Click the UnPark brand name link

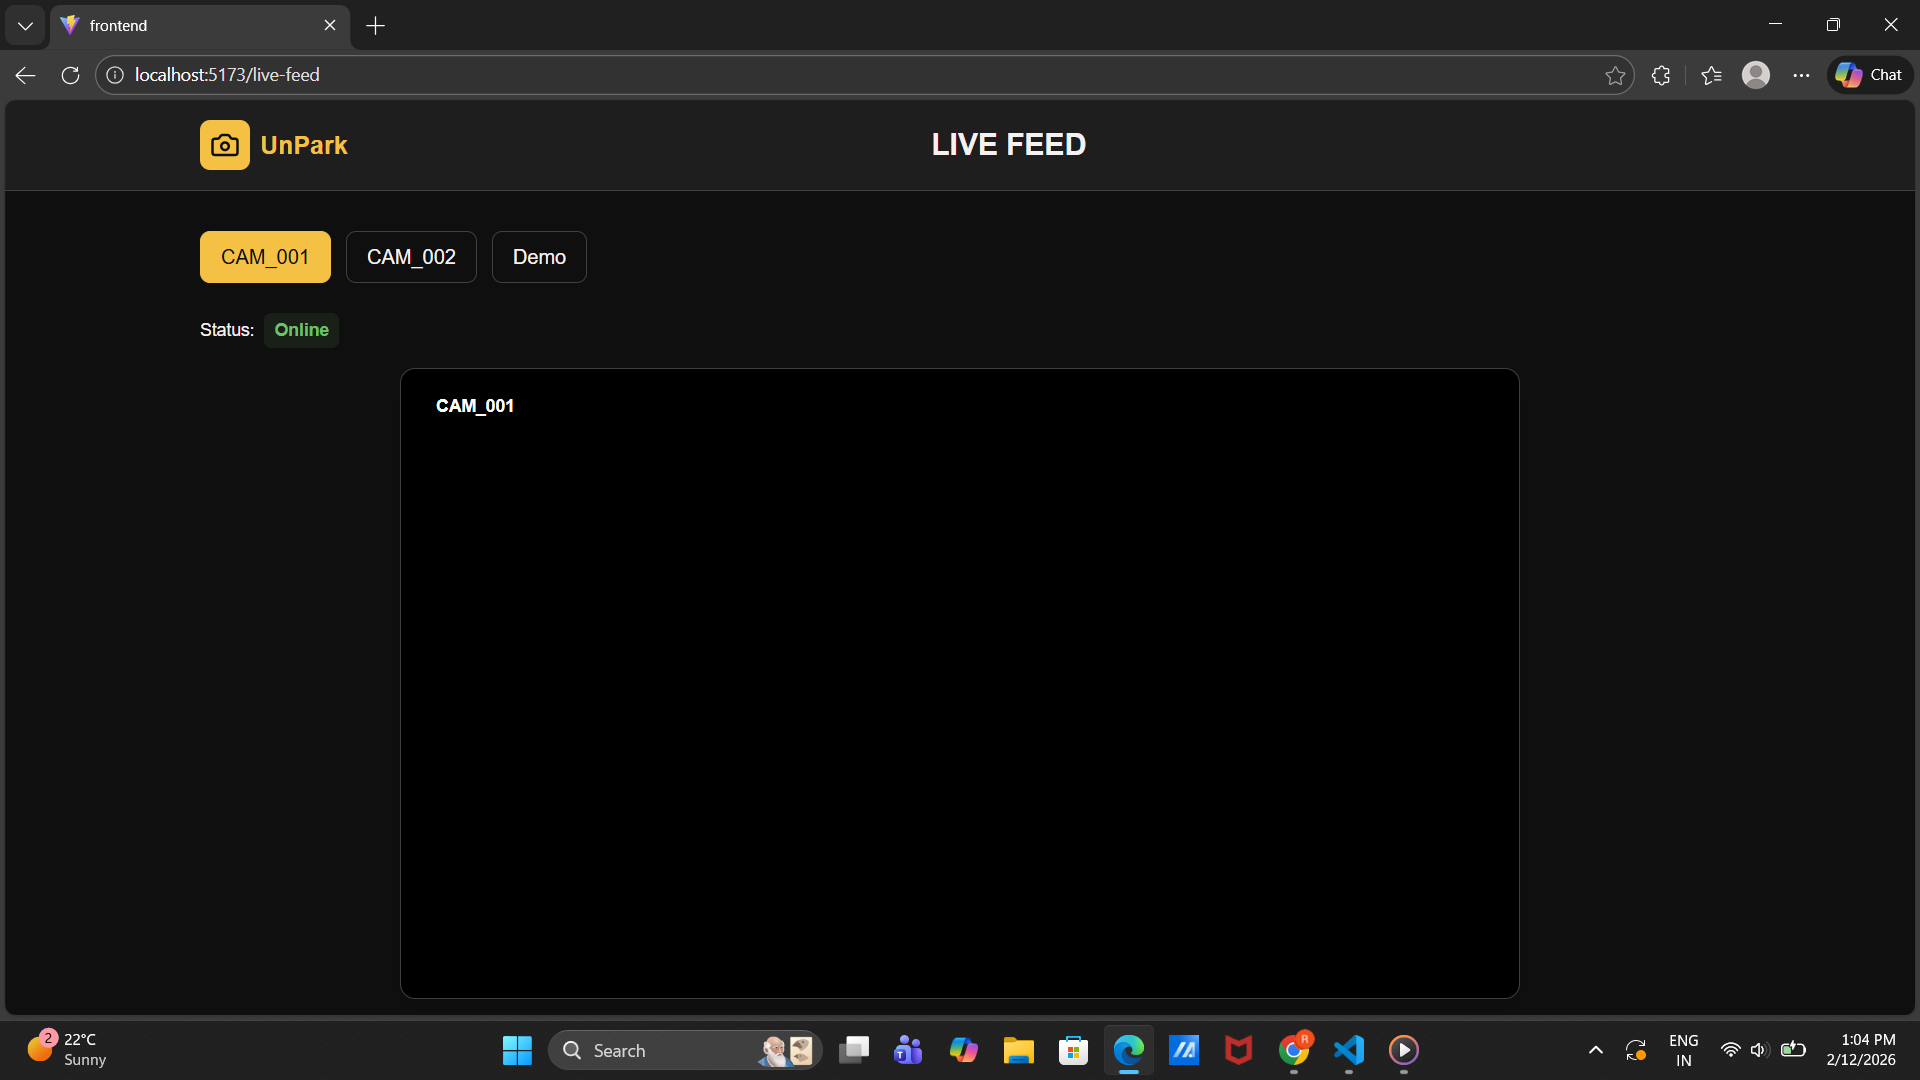click(x=304, y=145)
